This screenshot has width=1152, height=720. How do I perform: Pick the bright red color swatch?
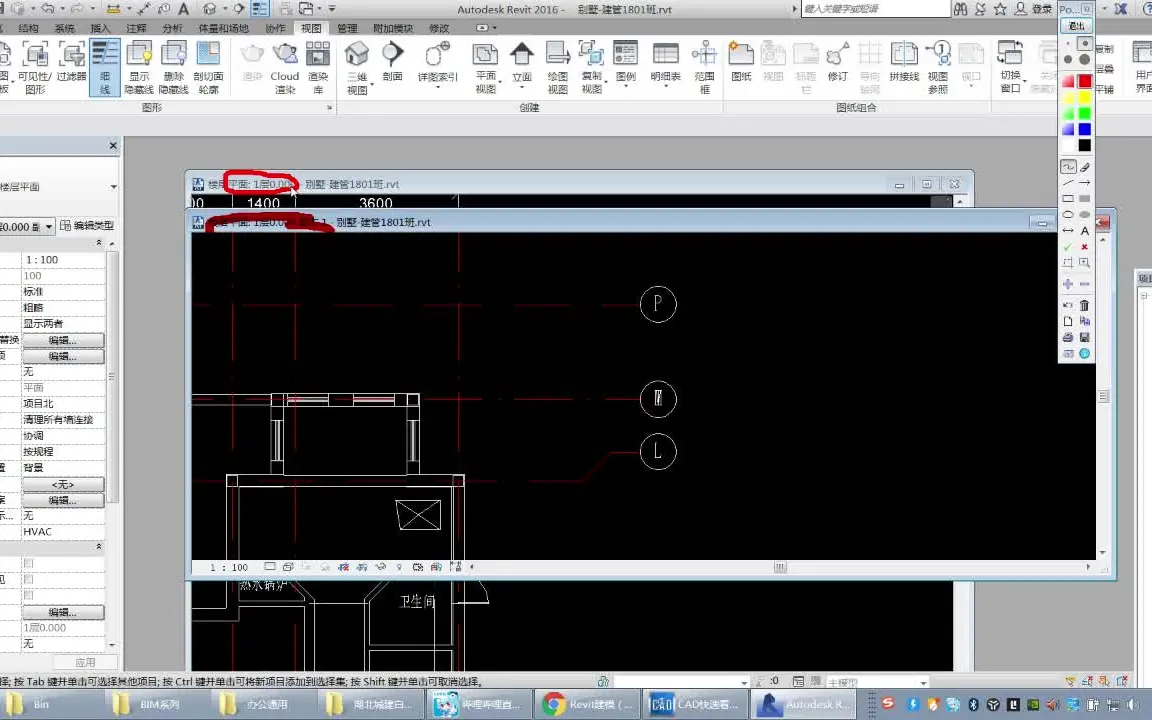pyautogui.click(x=1084, y=81)
